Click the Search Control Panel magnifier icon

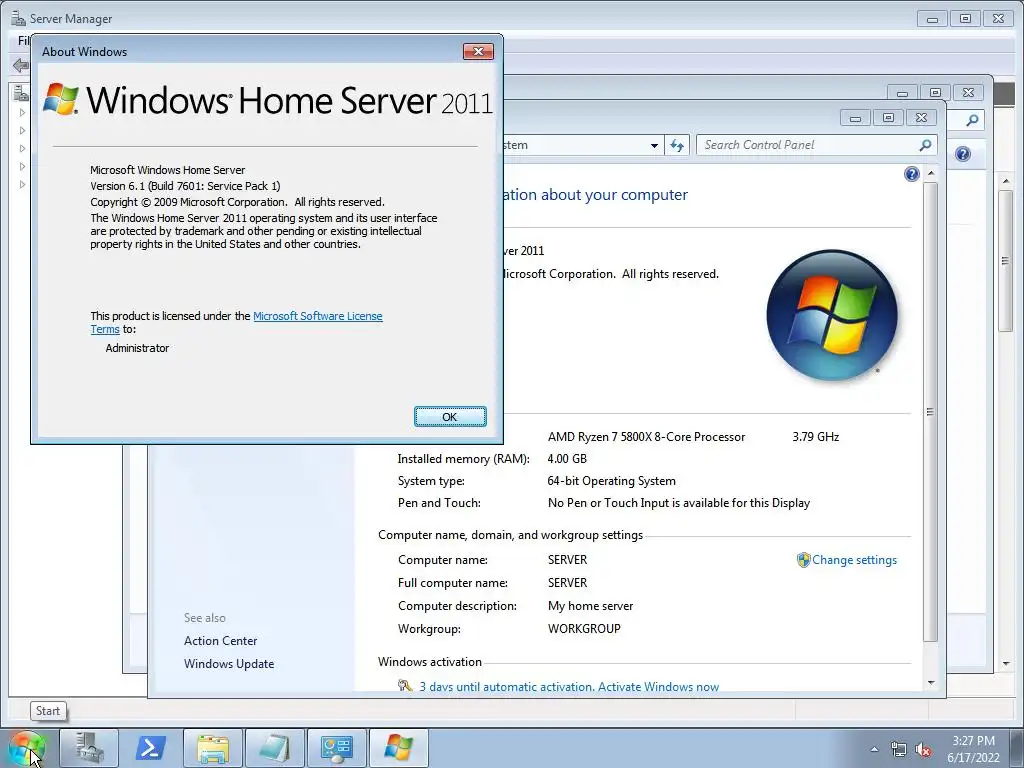pyautogui.click(x=925, y=145)
